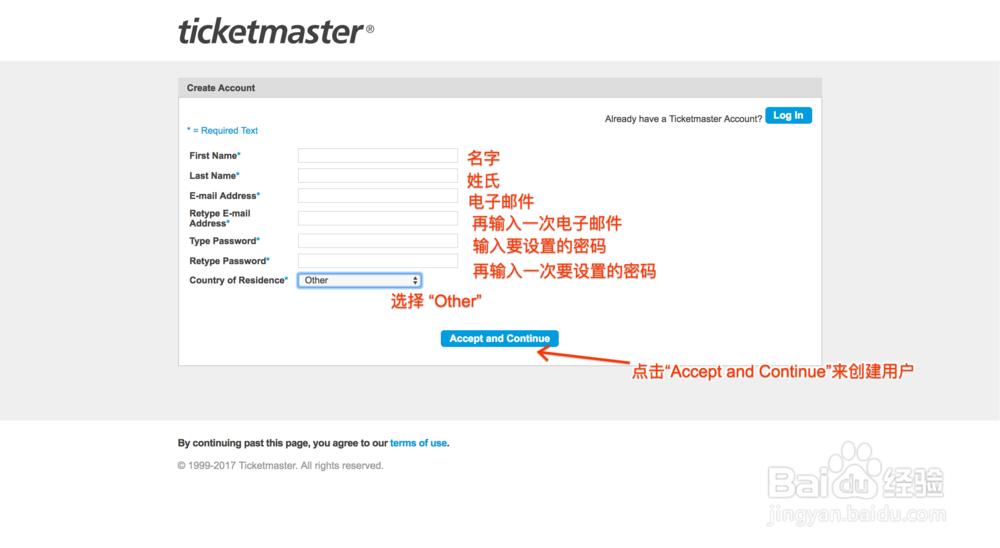Click the "First Name" label
The image size is (1000, 548).
pos(215,156)
